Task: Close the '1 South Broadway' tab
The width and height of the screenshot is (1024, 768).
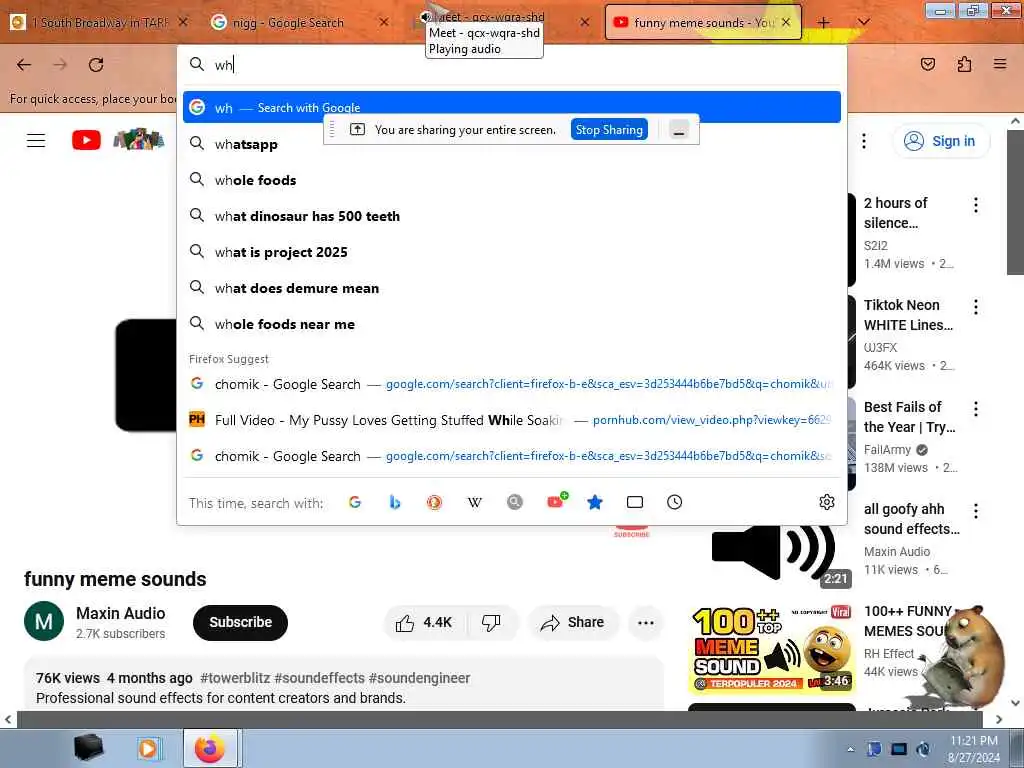Action: (183, 22)
